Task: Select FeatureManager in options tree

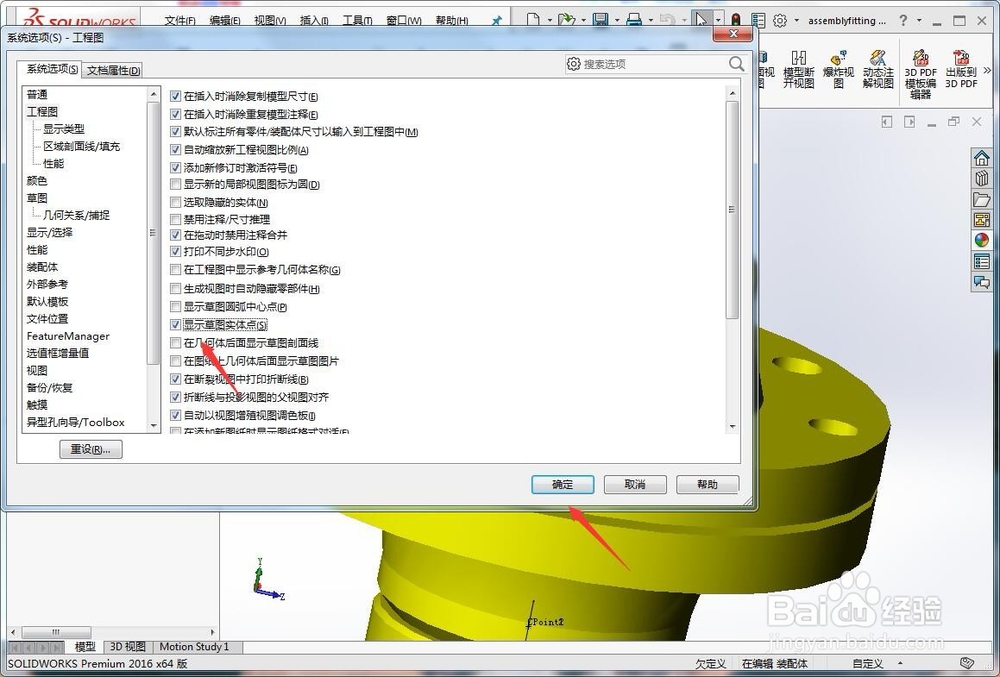Action: [x=68, y=336]
